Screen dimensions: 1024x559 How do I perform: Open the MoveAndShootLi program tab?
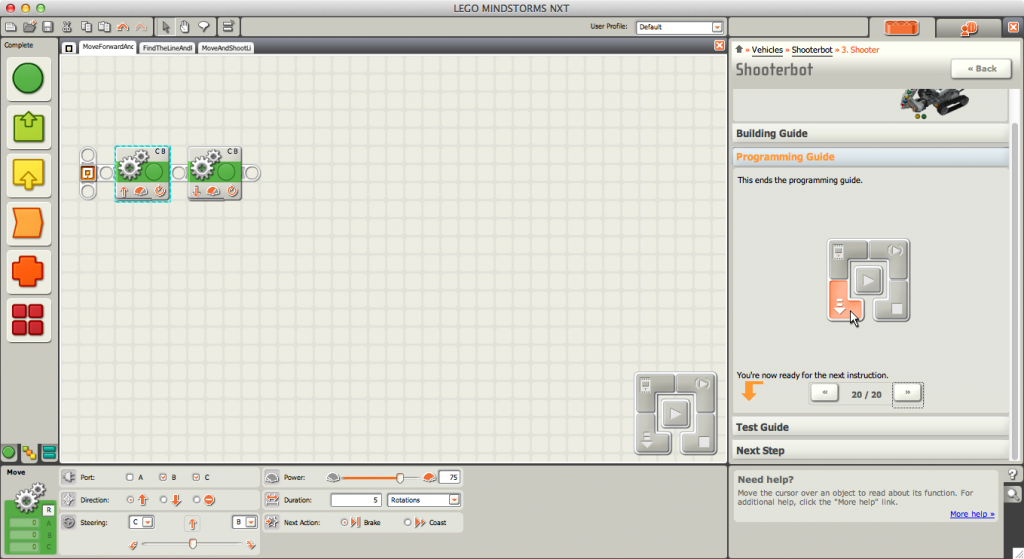(x=225, y=47)
